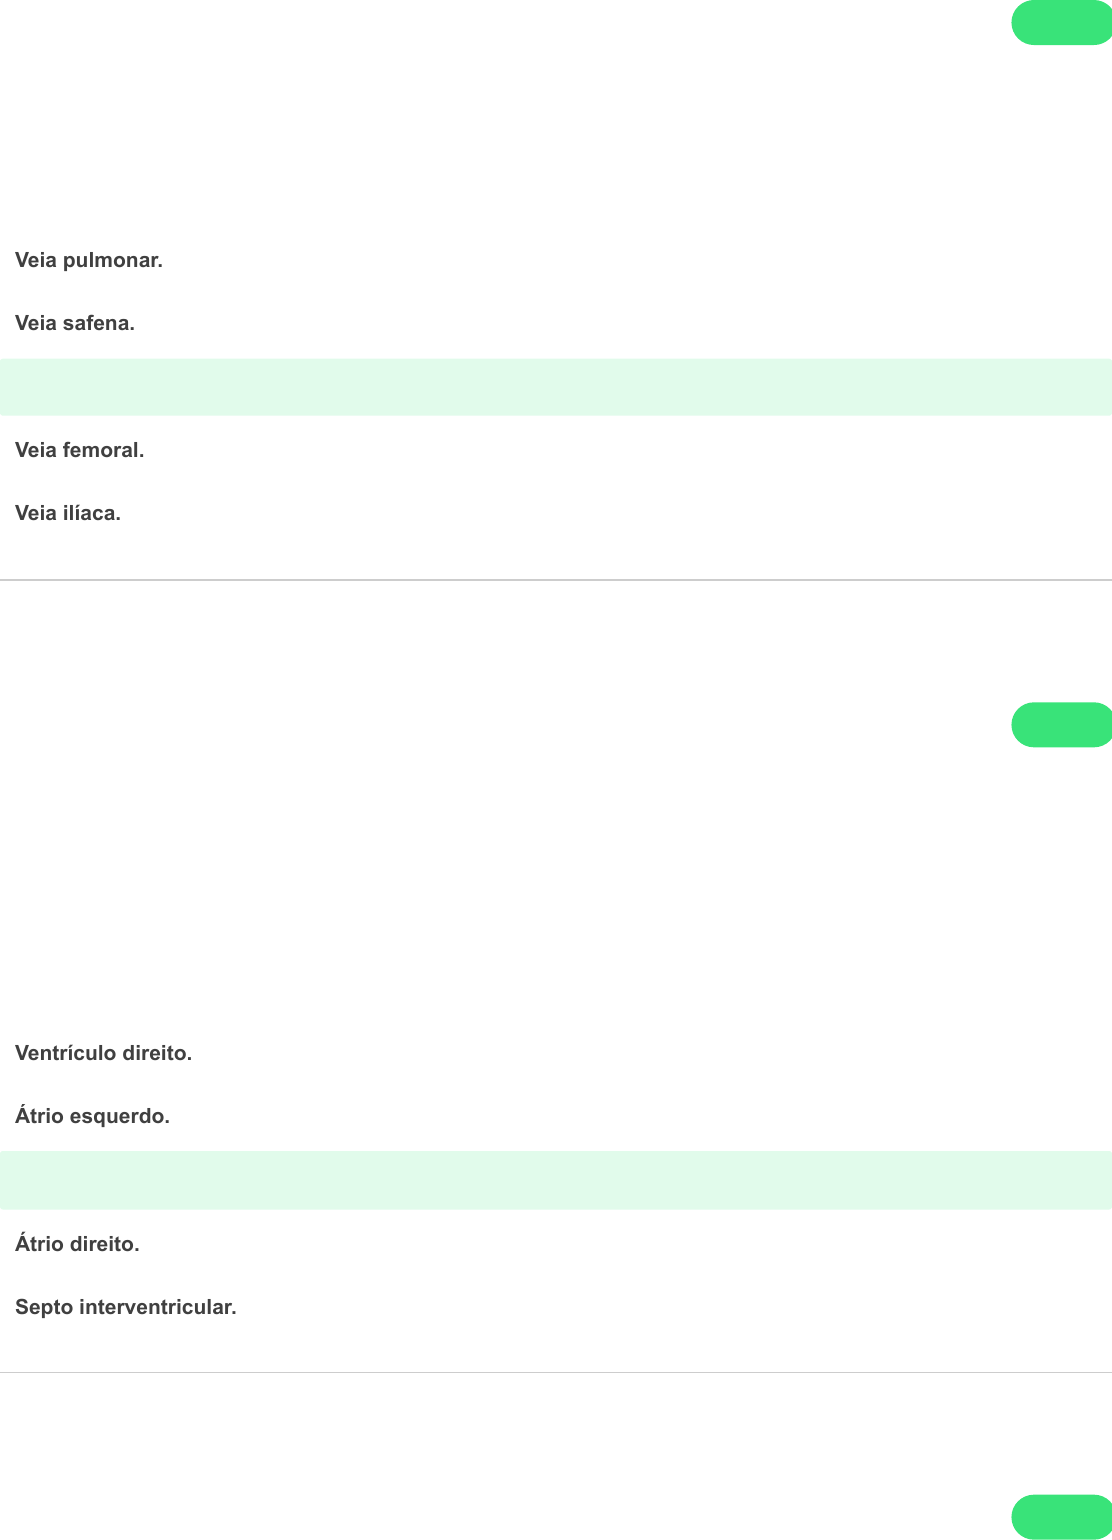The height and width of the screenshot is (1540, 1112).
Task: Click highlighted green row below "Veia safena."
Action: pyautogui.click(x=555, y=387)
